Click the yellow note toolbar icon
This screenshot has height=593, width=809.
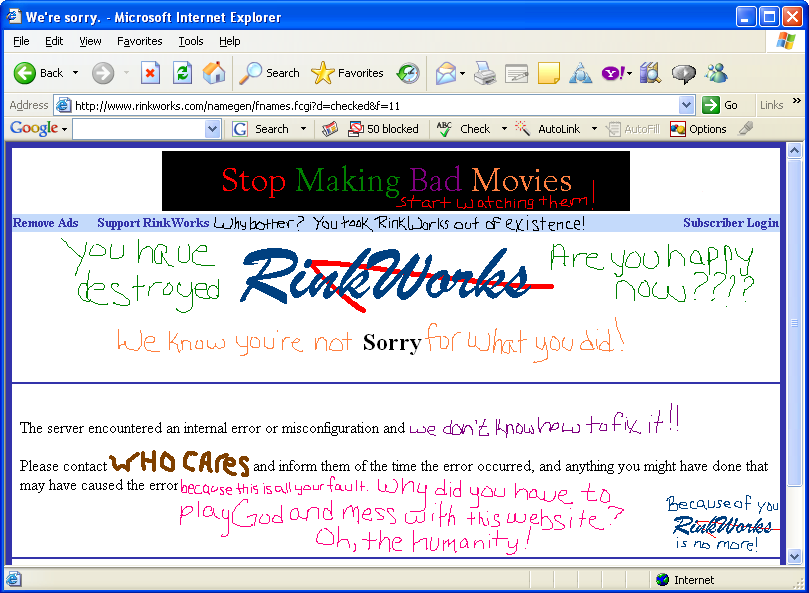pos(548,73)
